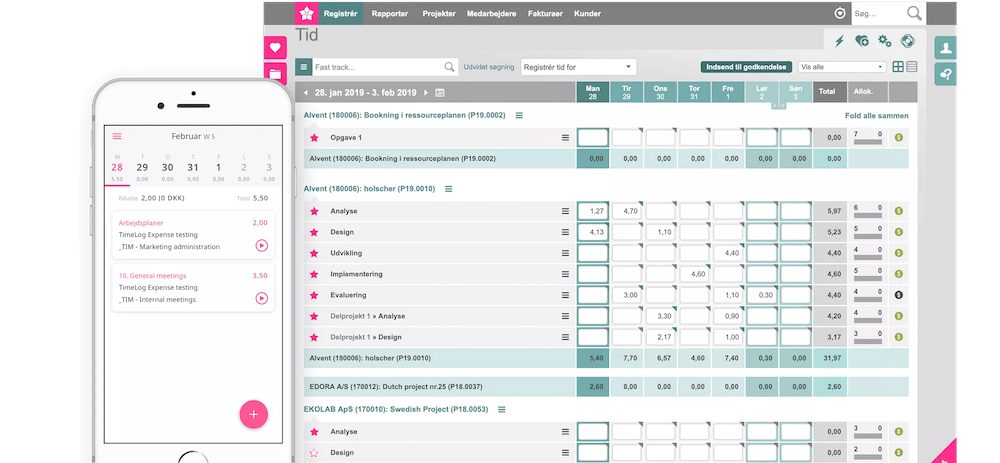Click the user profile icon in sidebar

tap(945, 48)
